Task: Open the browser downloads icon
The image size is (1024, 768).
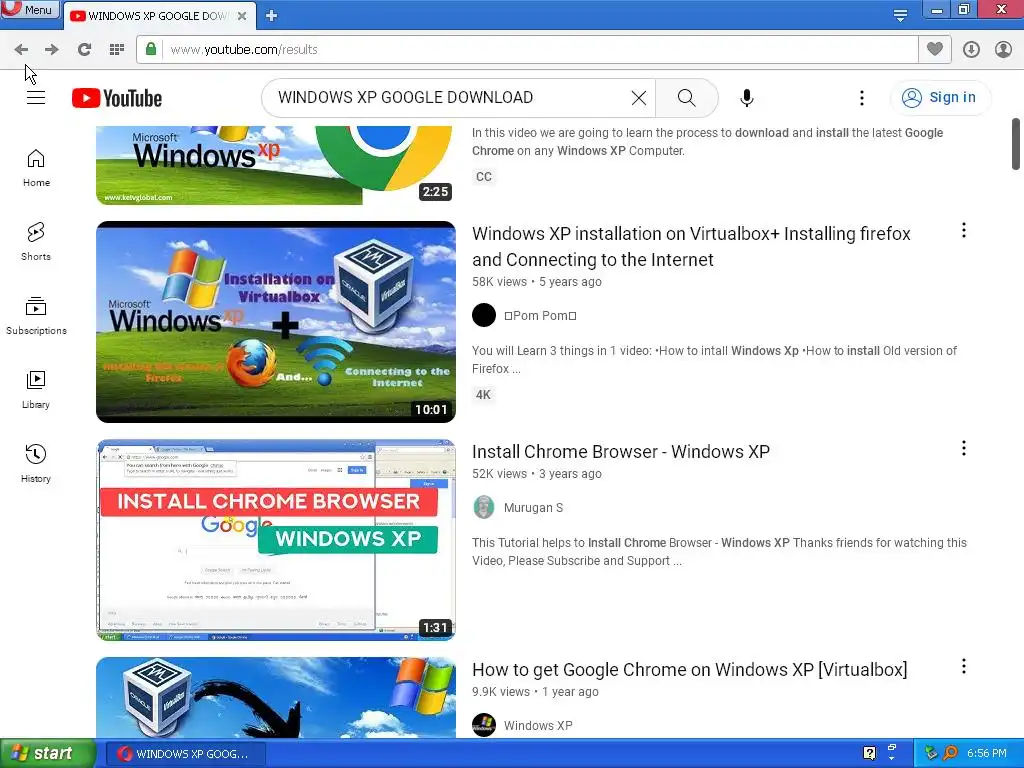Action: pyautogui.click(x=971, y=49)
